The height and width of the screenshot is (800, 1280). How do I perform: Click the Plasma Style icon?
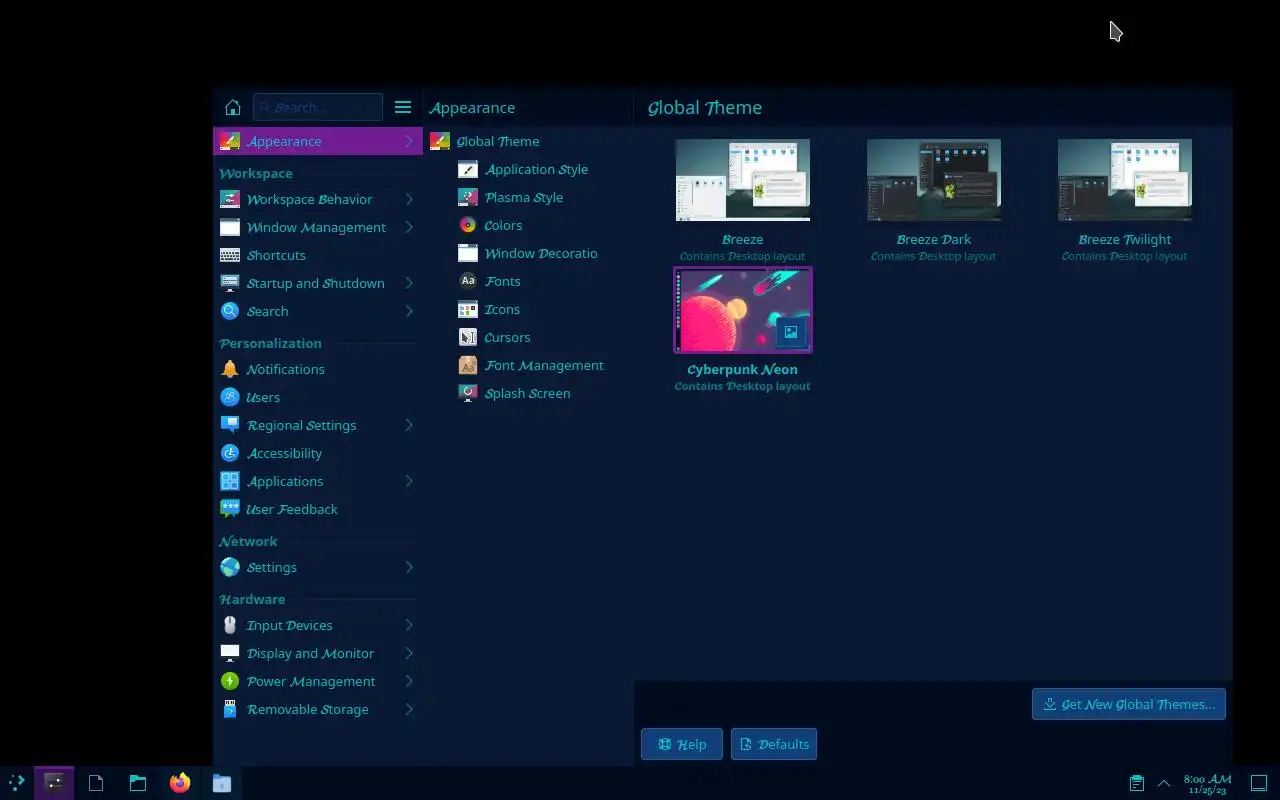click(468, 197)
